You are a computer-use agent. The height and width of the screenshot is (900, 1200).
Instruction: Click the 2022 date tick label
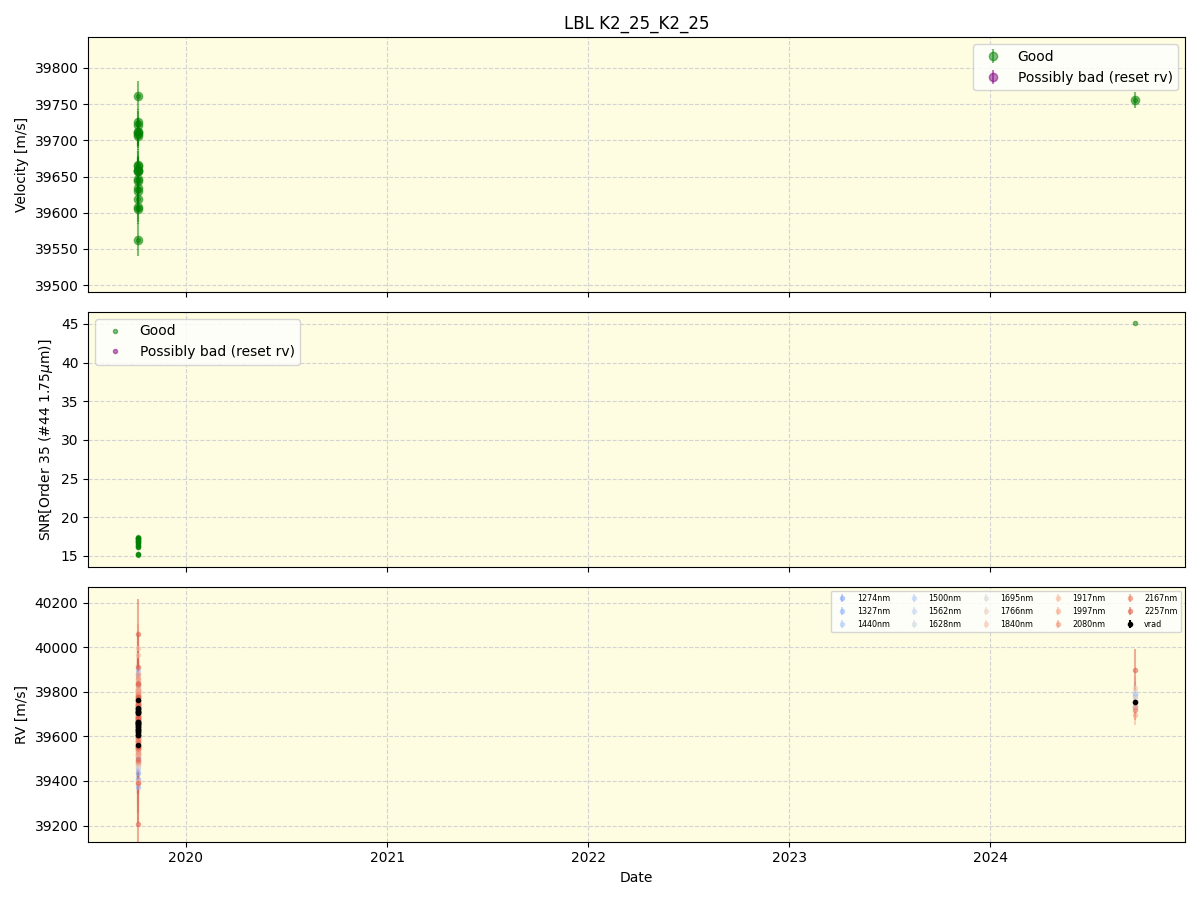click(x=588, y=857)
